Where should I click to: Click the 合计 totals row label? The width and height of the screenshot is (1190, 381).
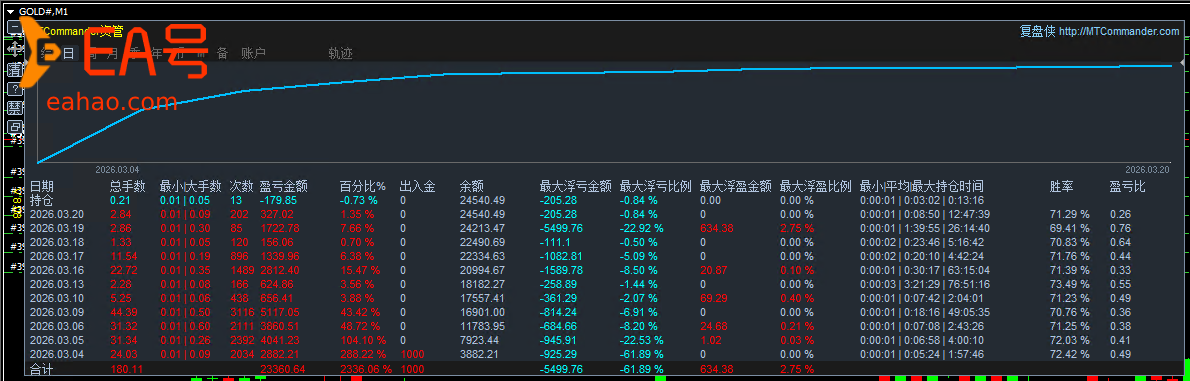pyautogui.click(x=42, y=369)
